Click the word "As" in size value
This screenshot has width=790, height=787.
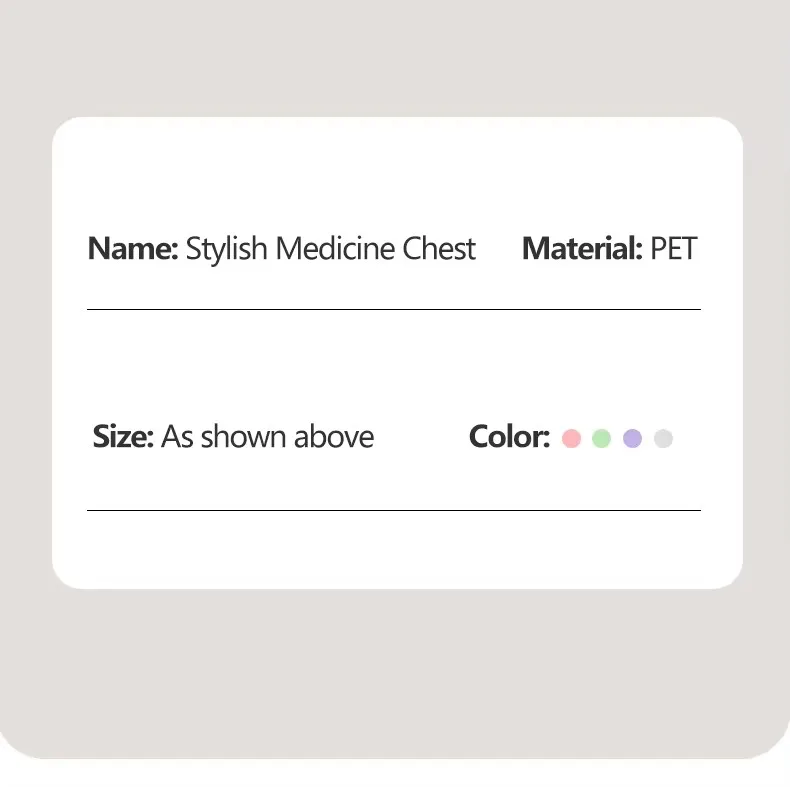[x=177, y=437]
